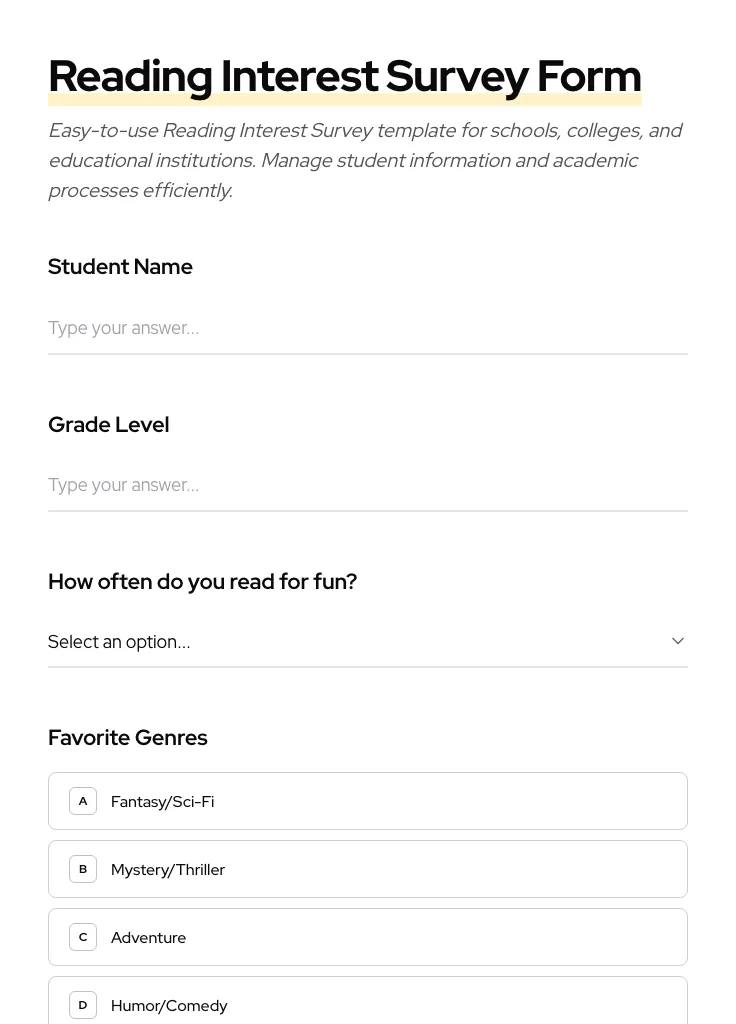Select the Mystery/Thriller genre option
The height and width of the screenshot is (1024, 736).
click(368, 869)
